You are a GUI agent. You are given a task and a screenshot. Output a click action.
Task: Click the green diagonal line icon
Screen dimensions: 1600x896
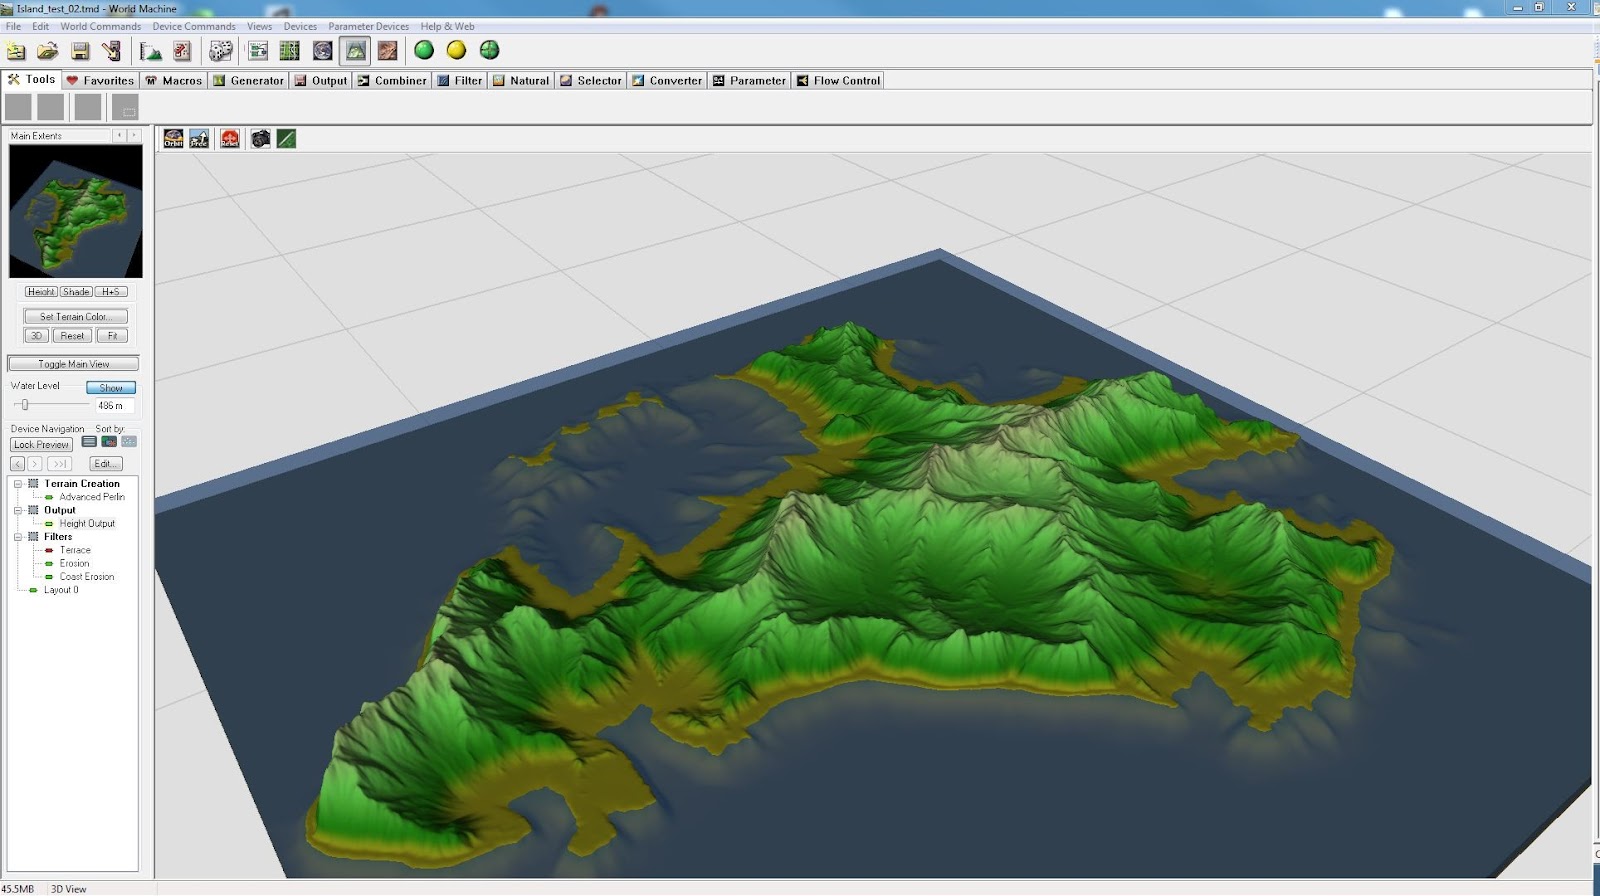point(287,139)
